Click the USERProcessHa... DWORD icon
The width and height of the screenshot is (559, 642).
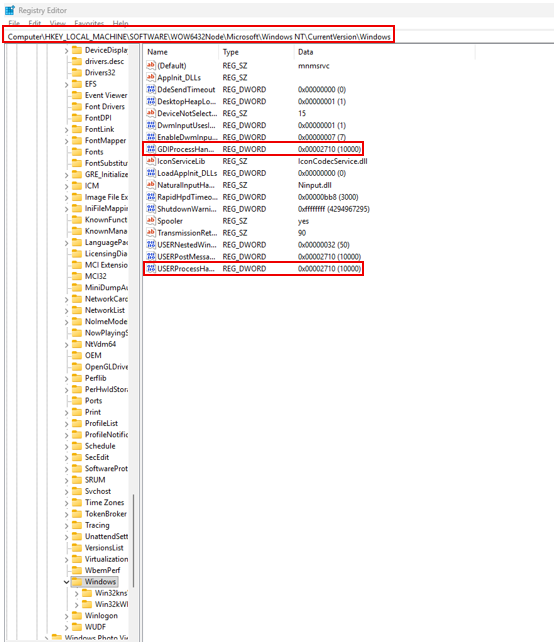tap(151, 269)
